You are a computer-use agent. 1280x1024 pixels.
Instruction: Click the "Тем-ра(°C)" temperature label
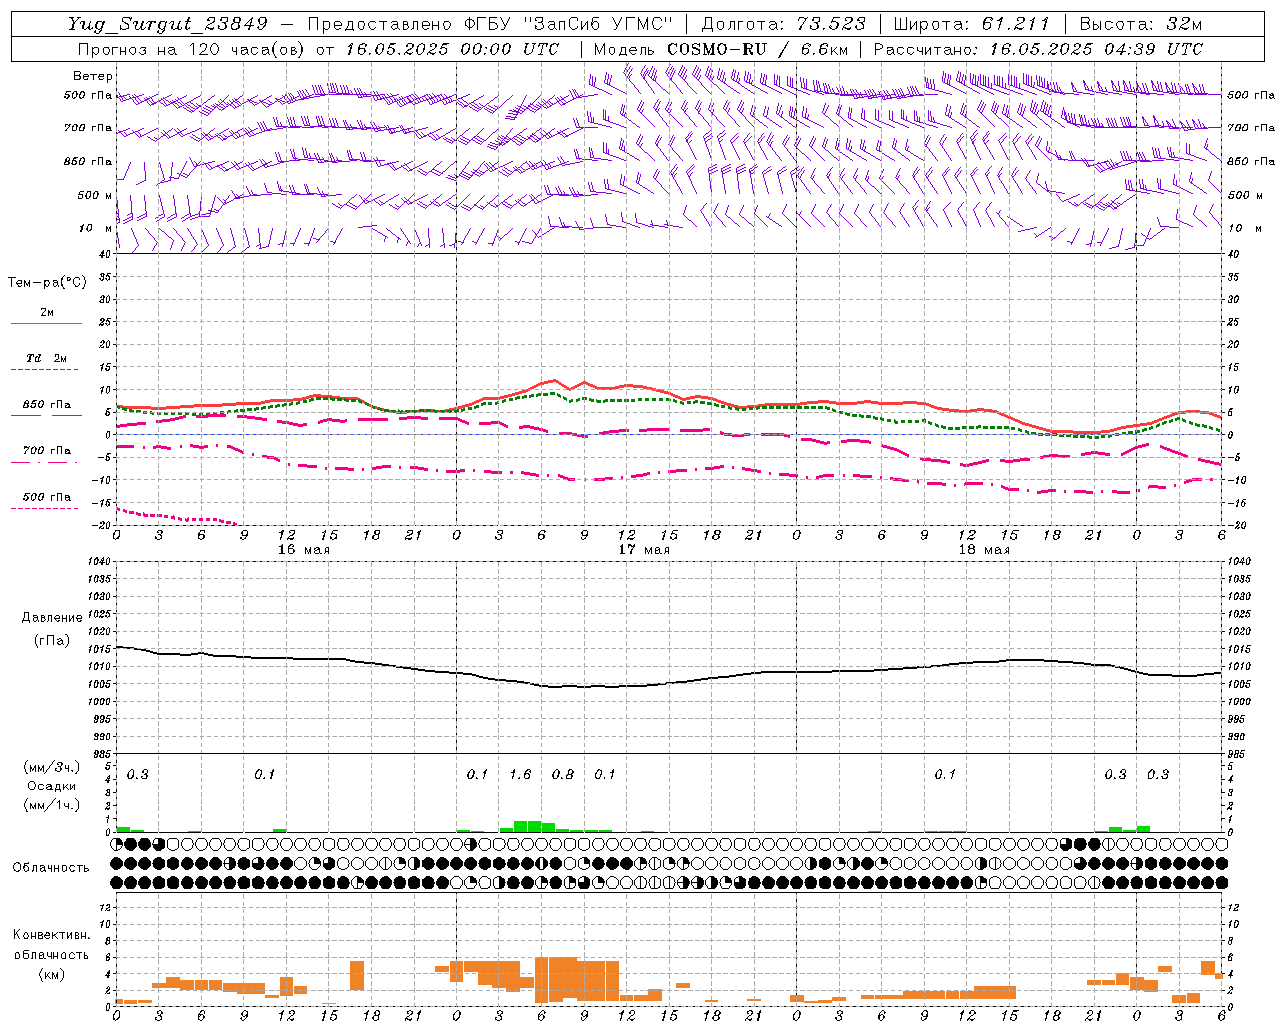(47, 283)
